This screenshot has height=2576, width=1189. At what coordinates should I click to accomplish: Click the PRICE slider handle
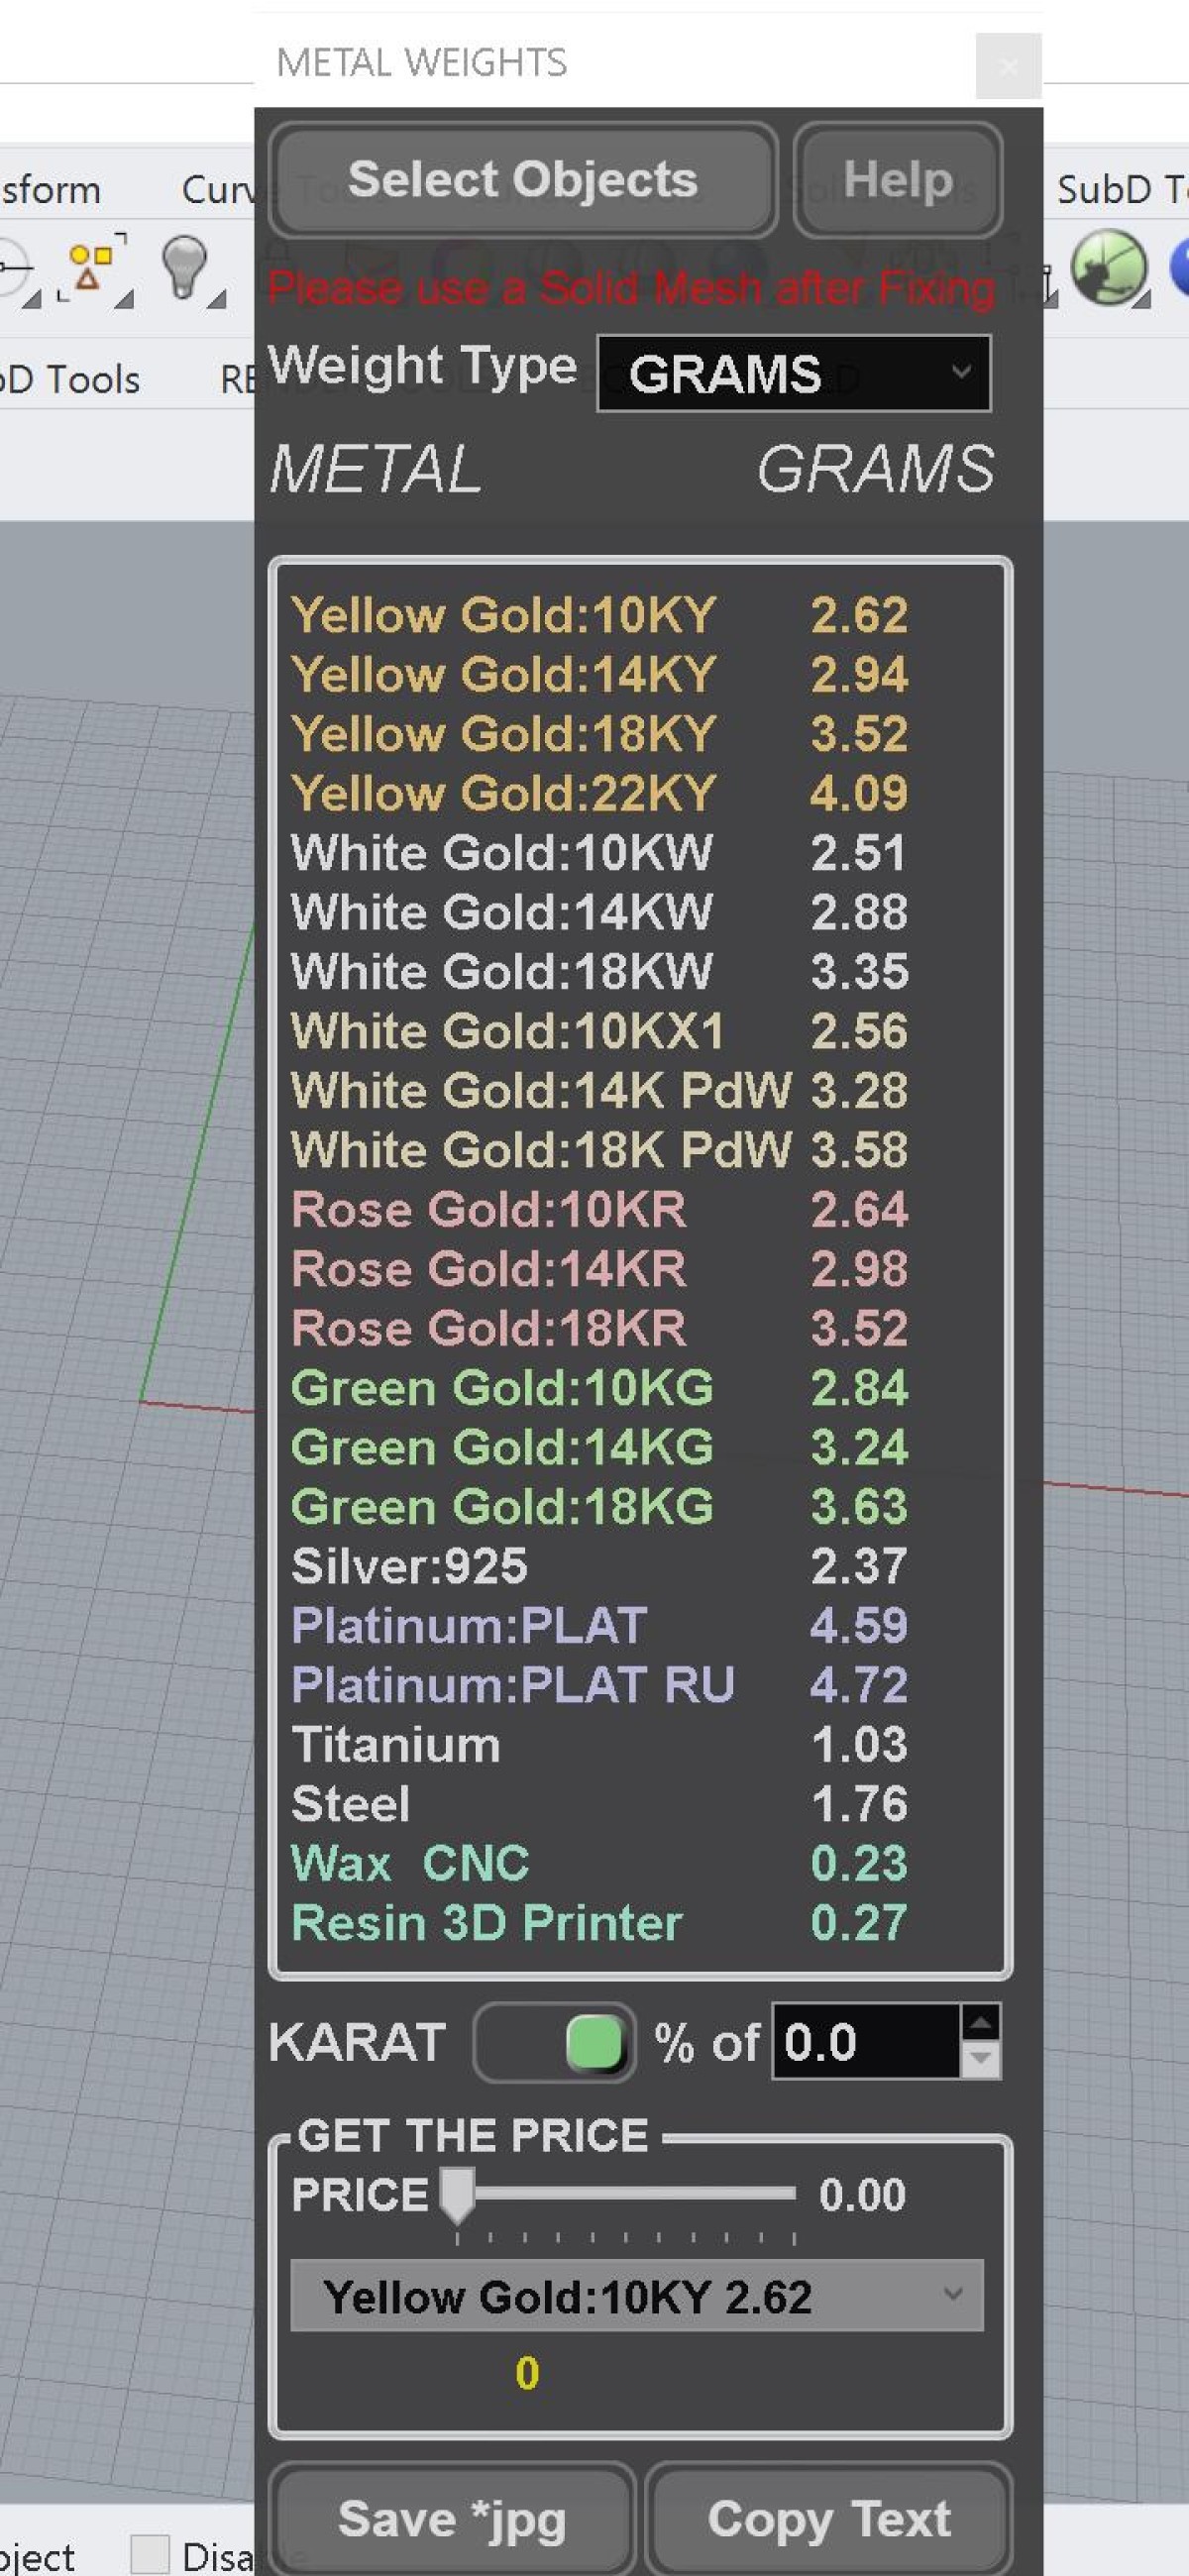pos(458,2195)
